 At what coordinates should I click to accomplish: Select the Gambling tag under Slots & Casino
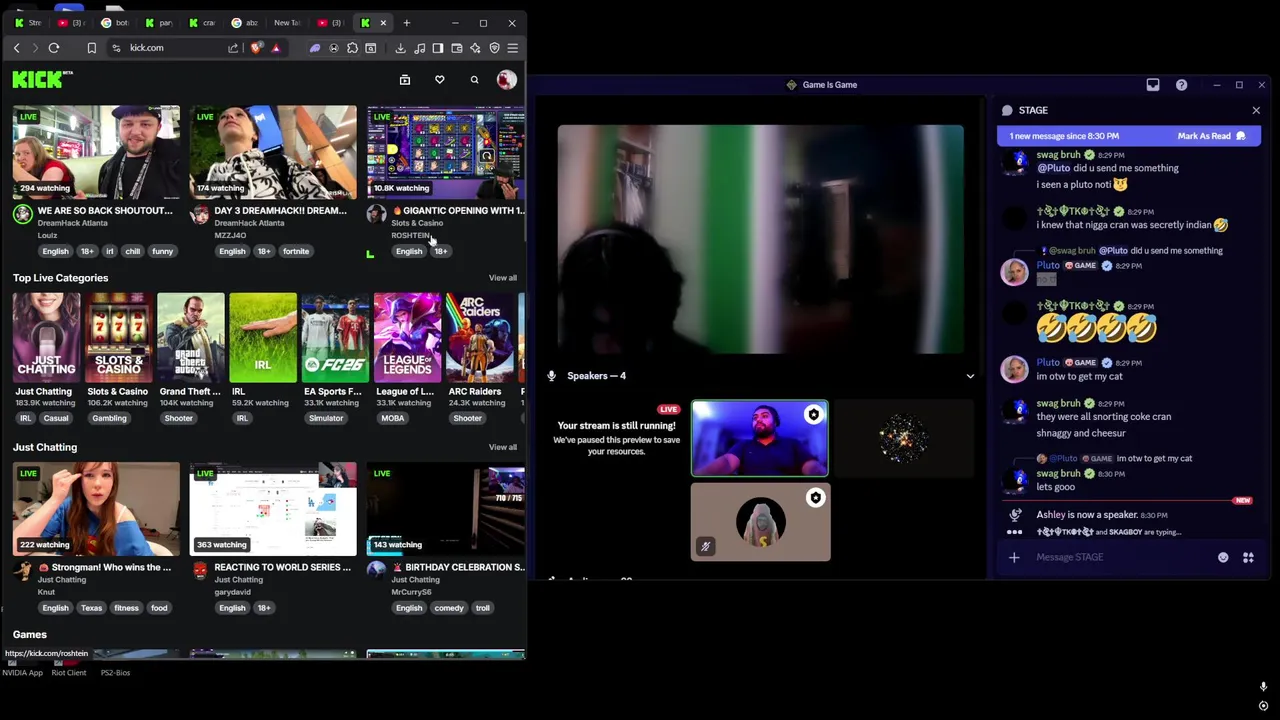pyautogui.click(x=109, y=418)
